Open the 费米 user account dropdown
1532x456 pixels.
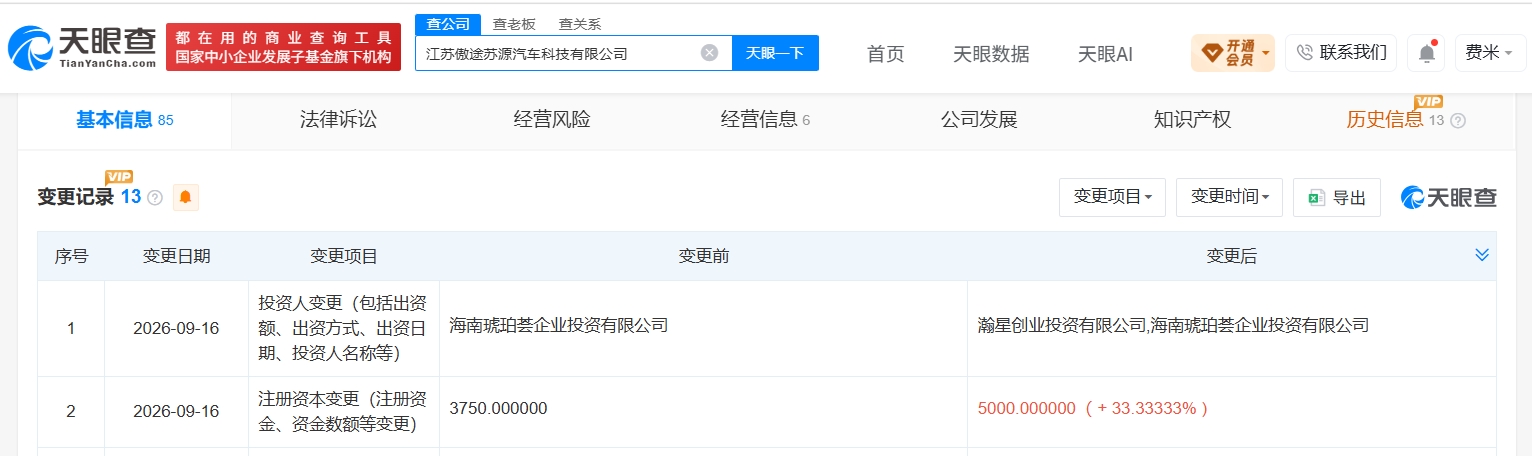pyautogui.click(x=1490, y=53)
